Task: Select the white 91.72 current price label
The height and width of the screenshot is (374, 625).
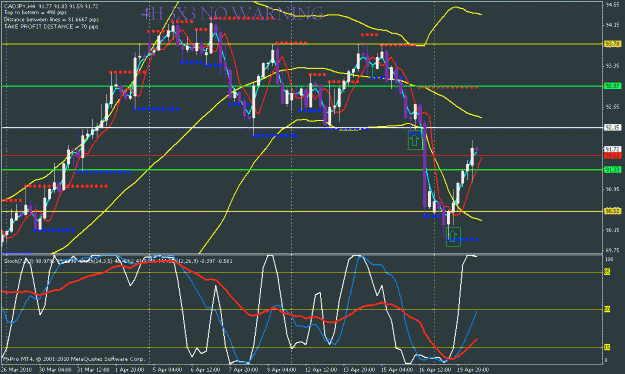Action: pyautogui.click(x=613, y=150)
